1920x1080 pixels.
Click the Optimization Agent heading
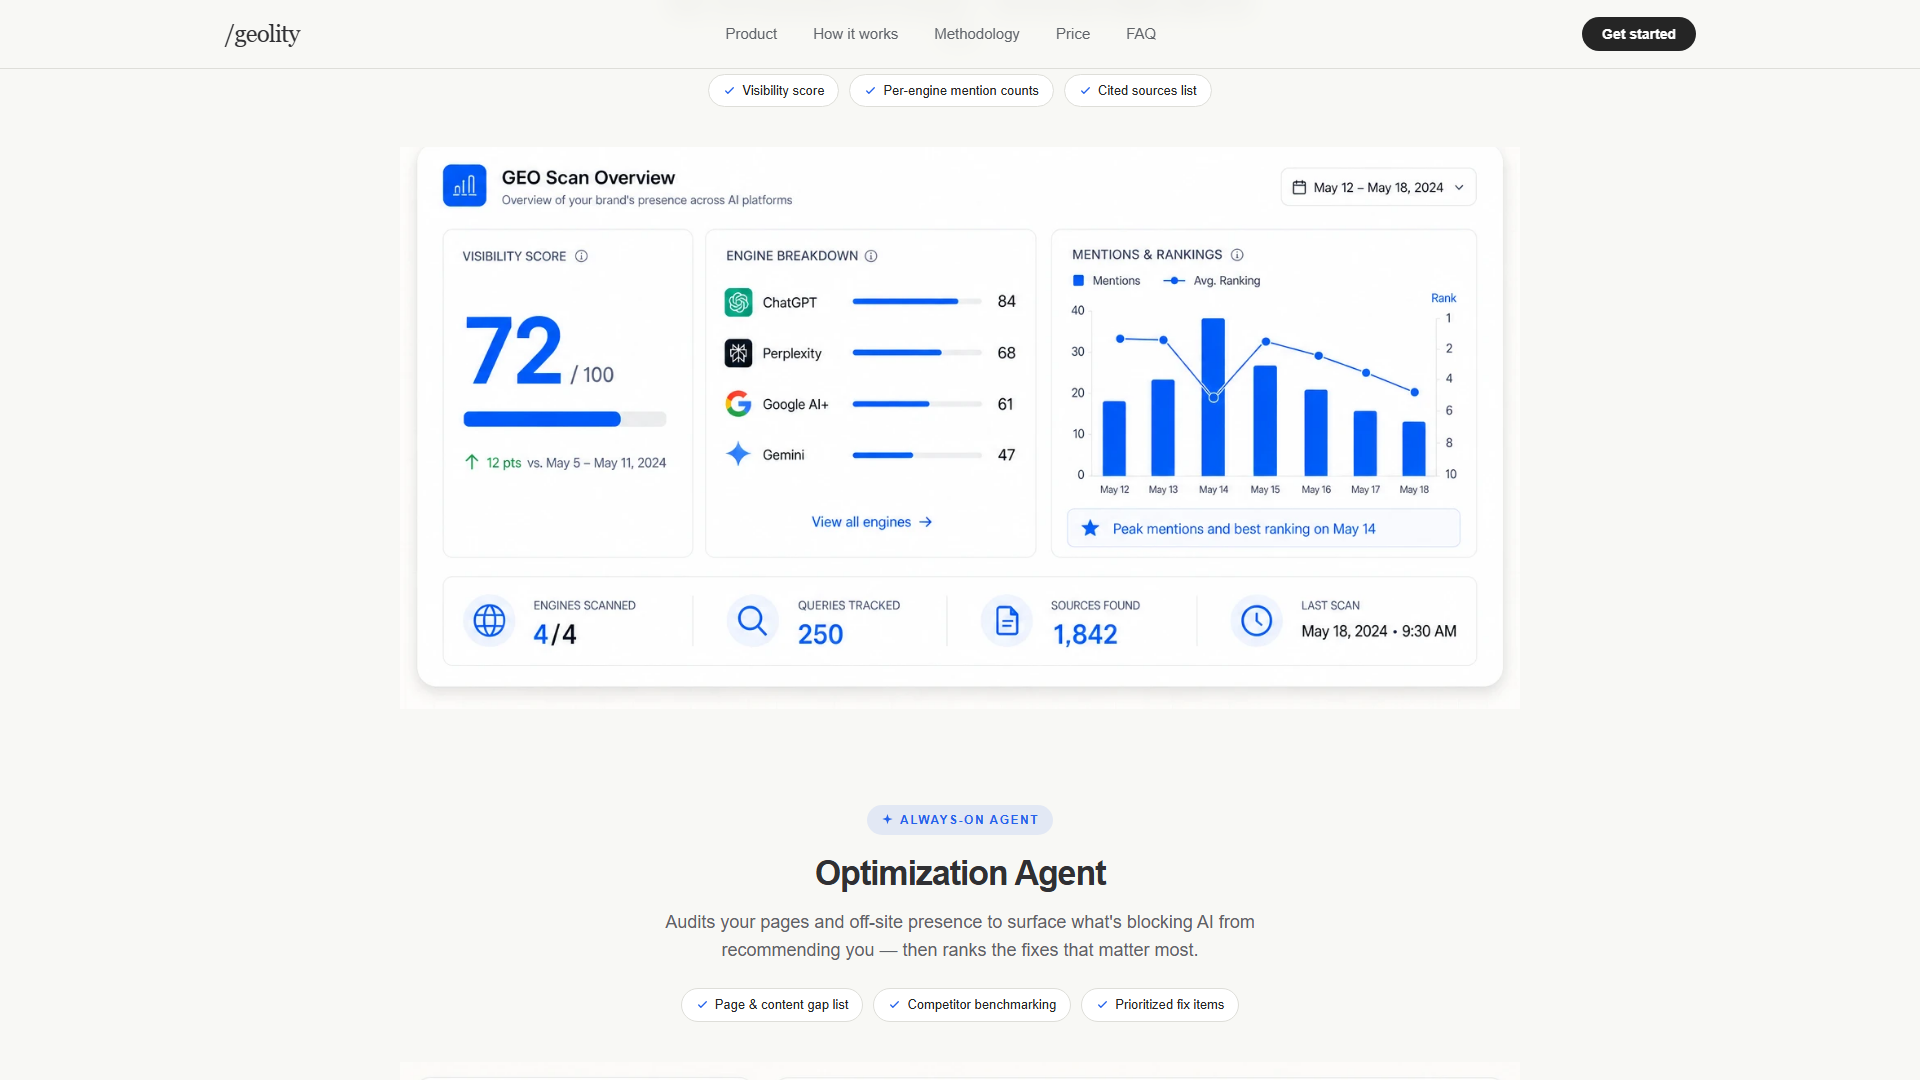[x=960, y=873]
